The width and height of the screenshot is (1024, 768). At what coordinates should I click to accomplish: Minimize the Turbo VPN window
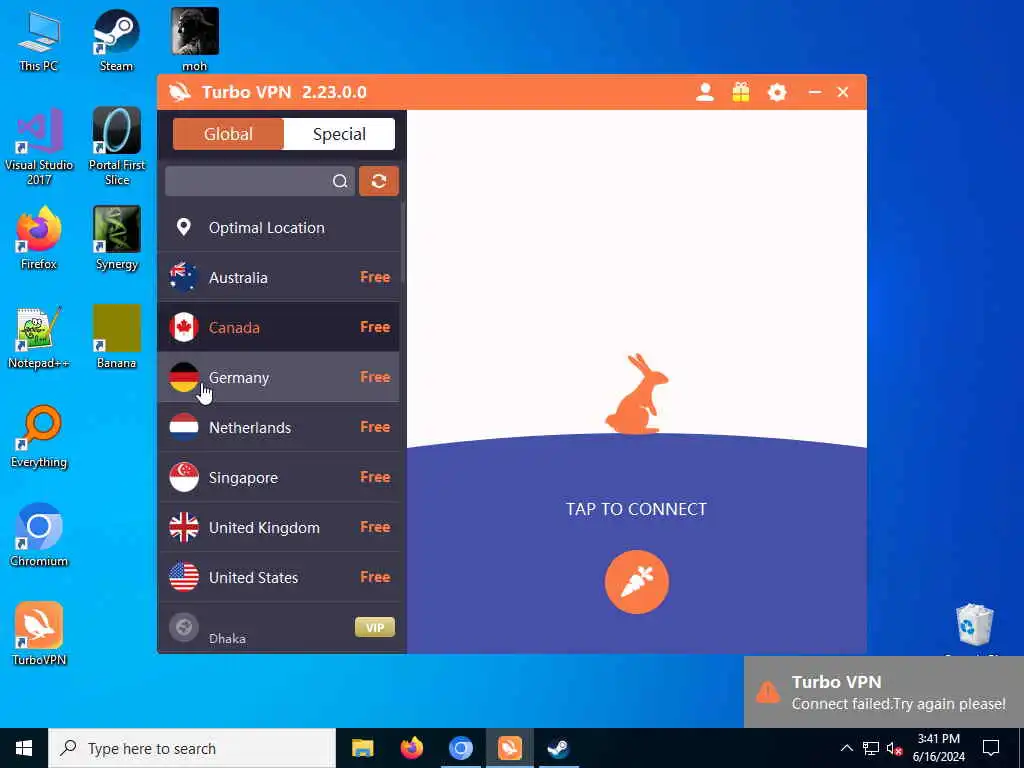click(814, 92)
